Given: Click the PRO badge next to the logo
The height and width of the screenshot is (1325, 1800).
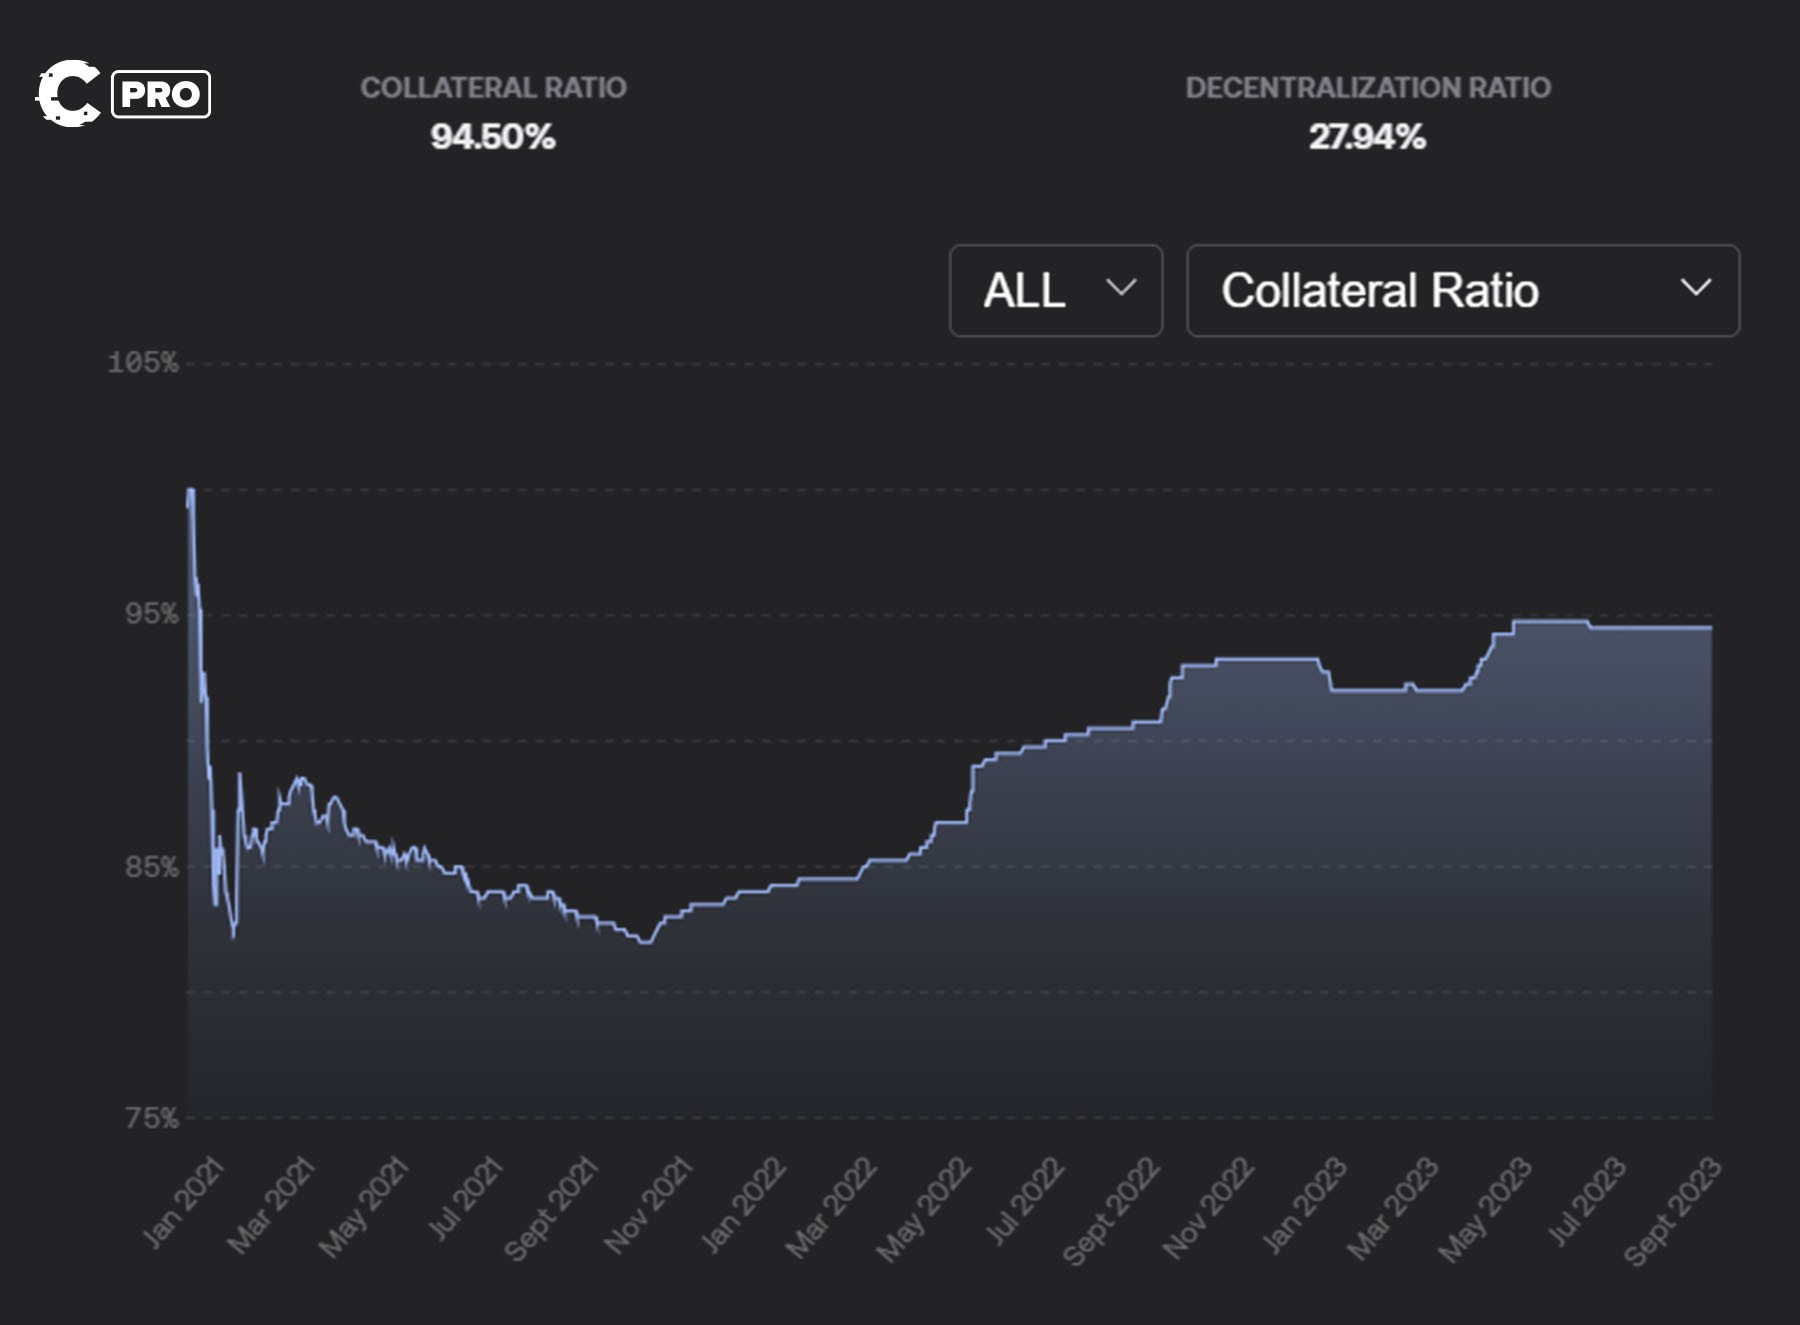Looking at the screenshot, I should click(x=162, y=92).
